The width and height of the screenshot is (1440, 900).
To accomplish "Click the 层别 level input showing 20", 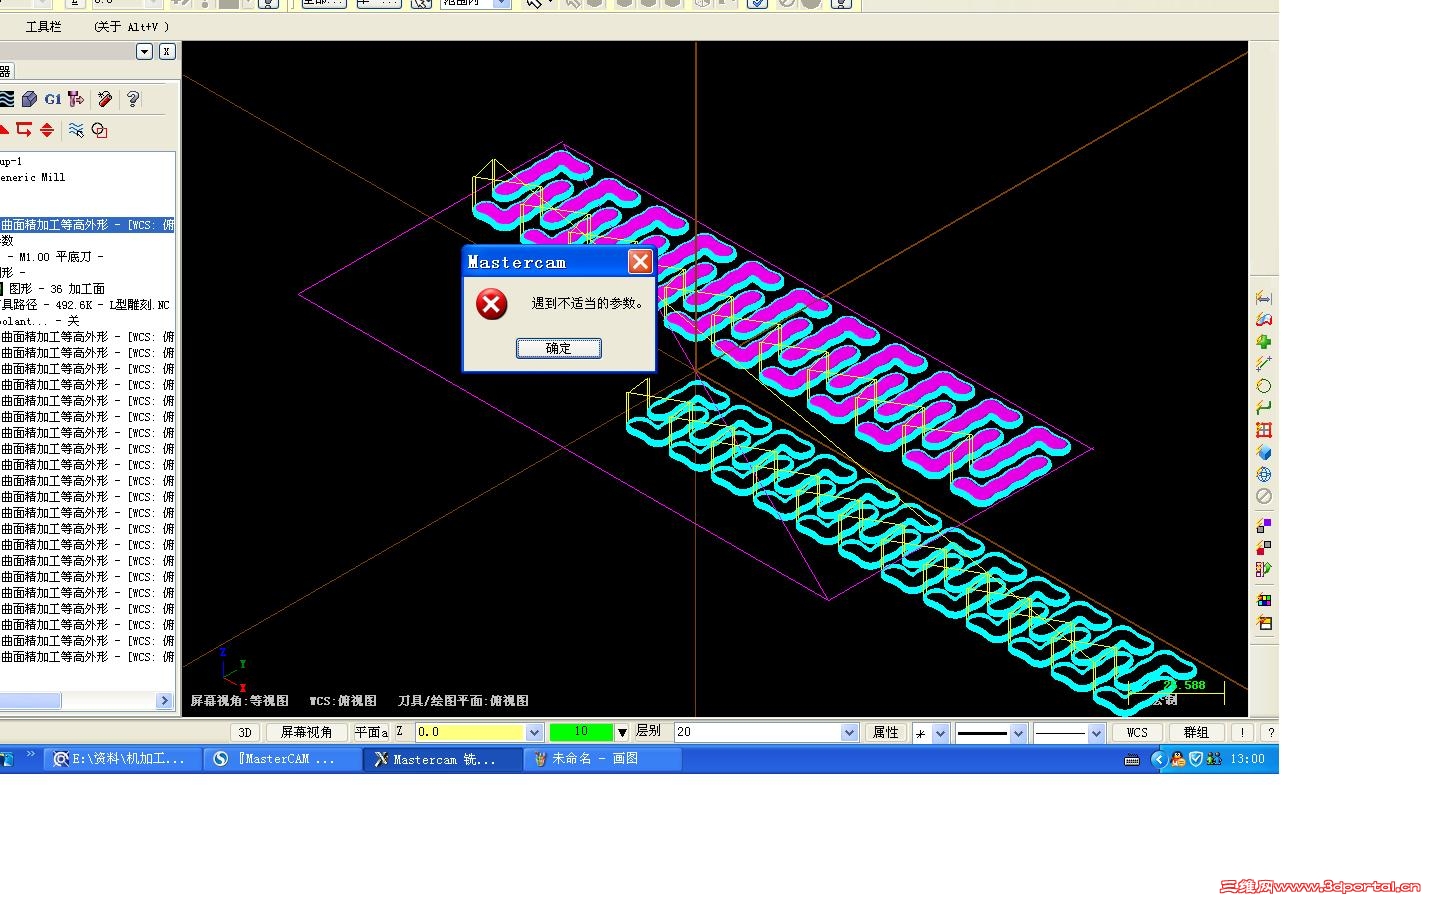I will 758,732.
